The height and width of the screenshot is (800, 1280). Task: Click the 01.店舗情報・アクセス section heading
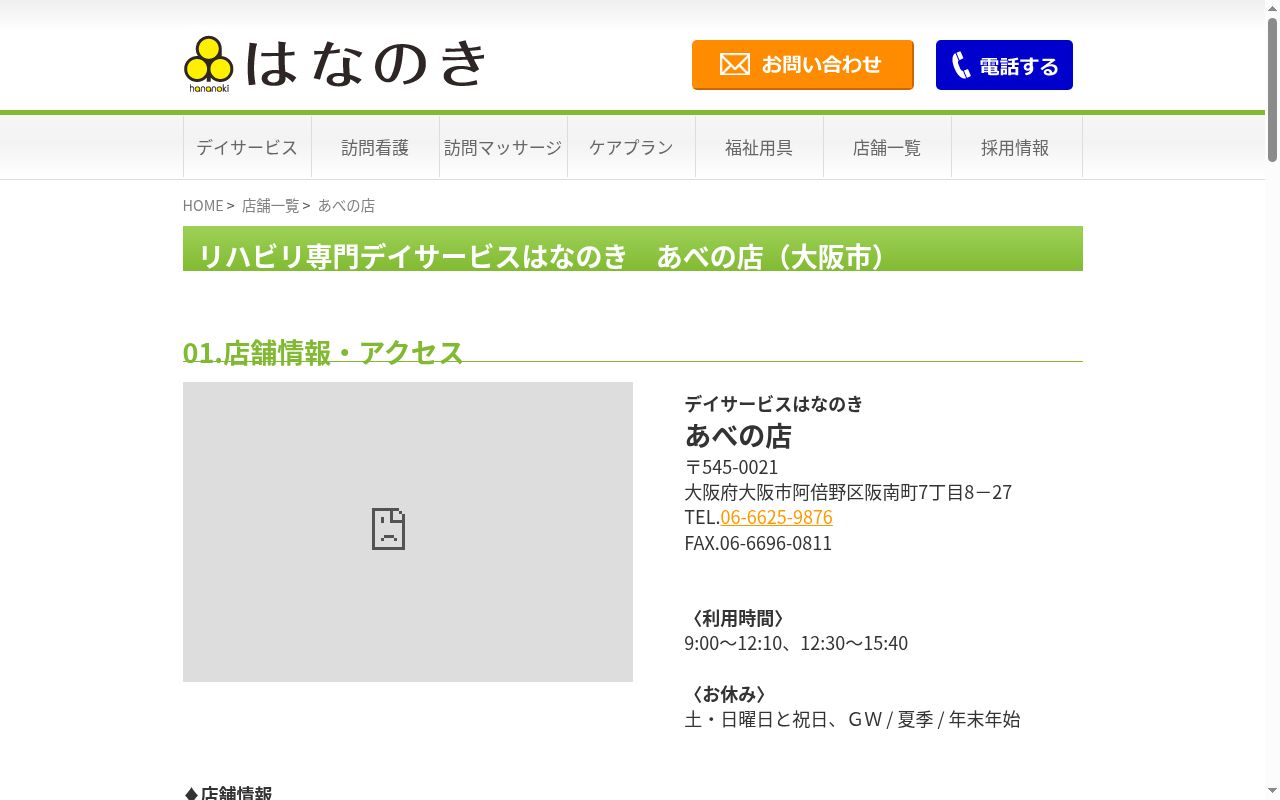click(x=323, y=352)
